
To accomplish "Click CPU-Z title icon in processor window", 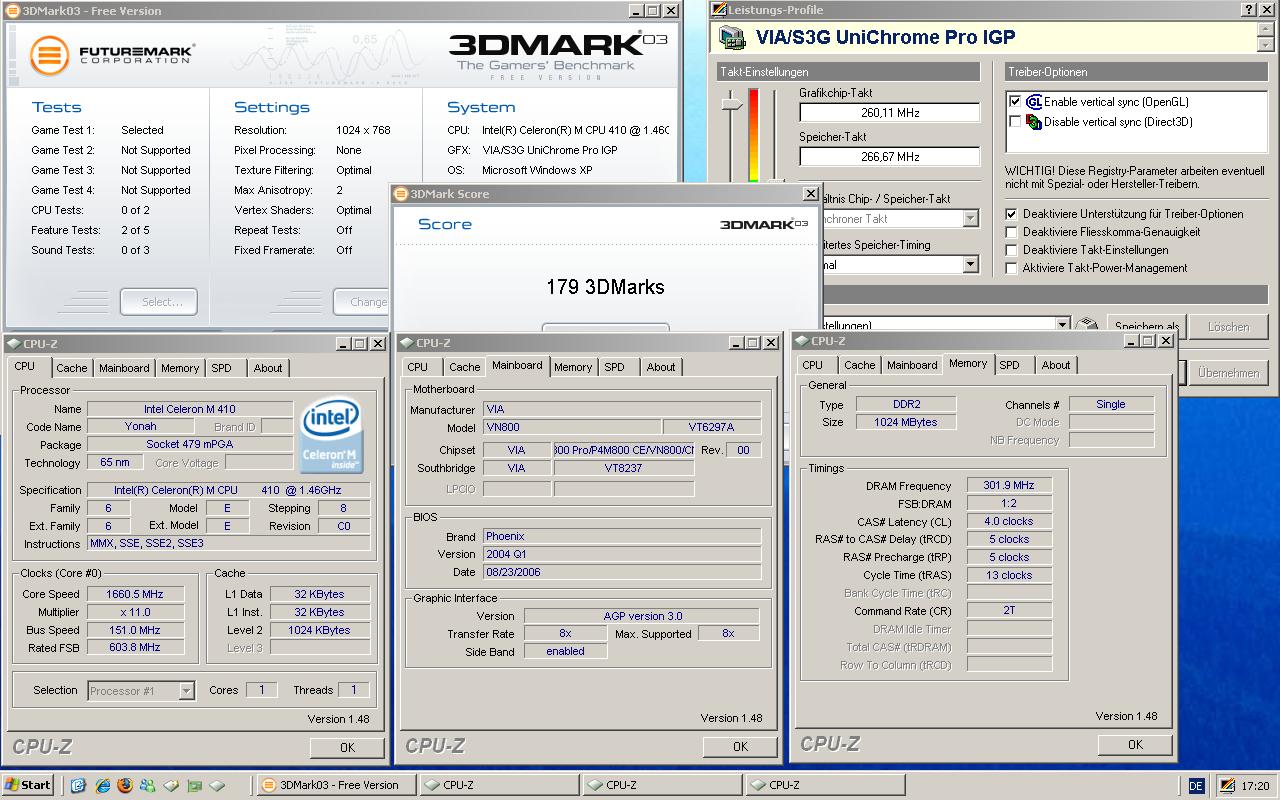I will click(15, 343).
